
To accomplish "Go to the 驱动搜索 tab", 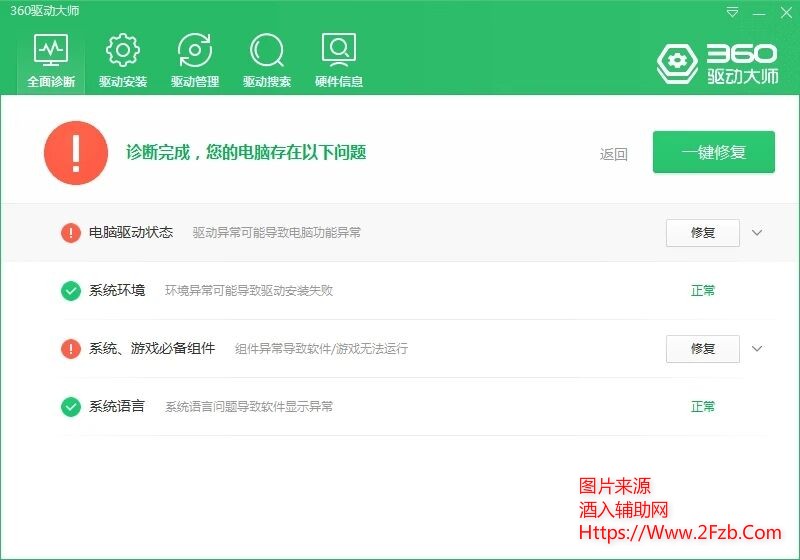I will [x=267, y=60].
